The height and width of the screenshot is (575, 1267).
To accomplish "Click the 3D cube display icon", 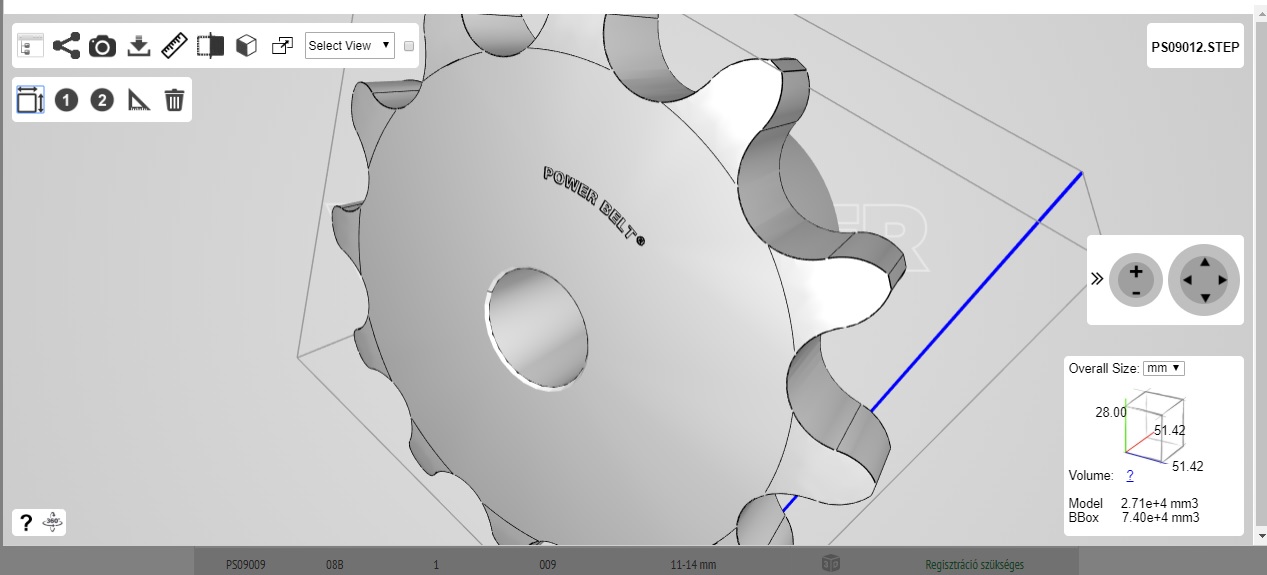I will pyautogui.click(x=246, y=46).
